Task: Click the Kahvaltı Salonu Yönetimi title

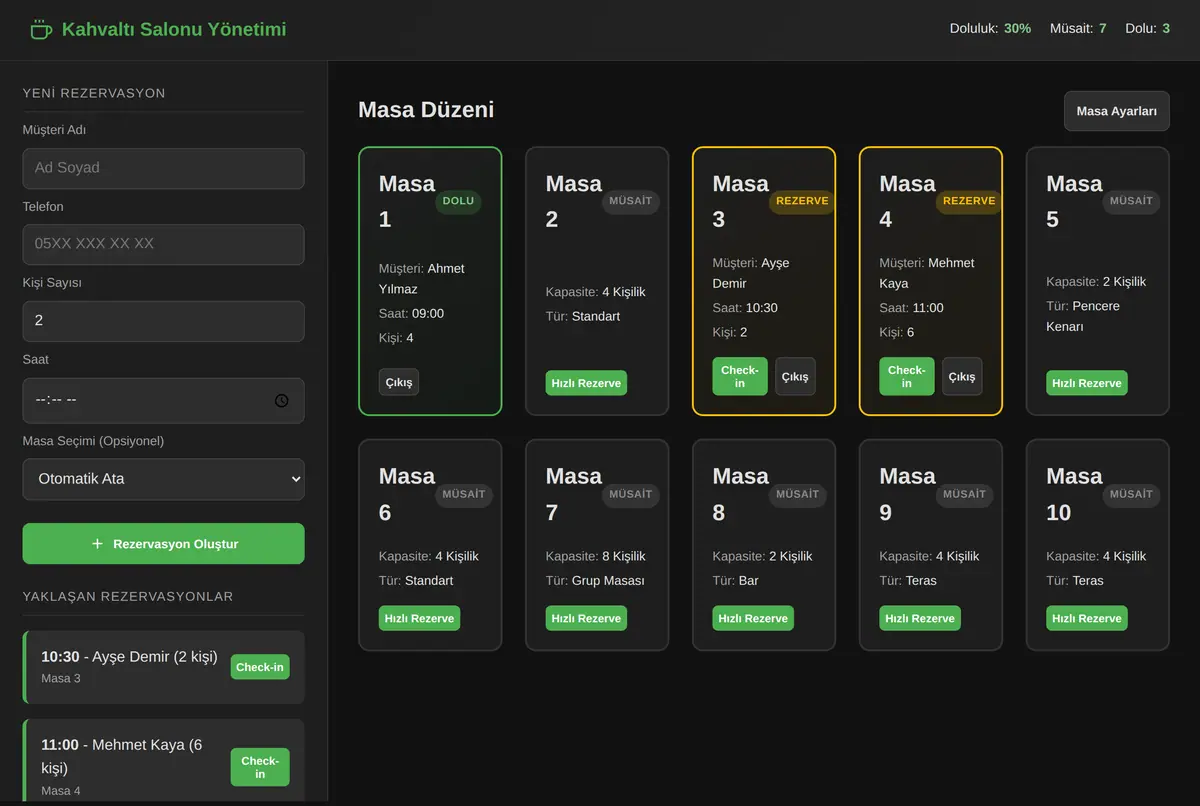Action: coord(174,29)
